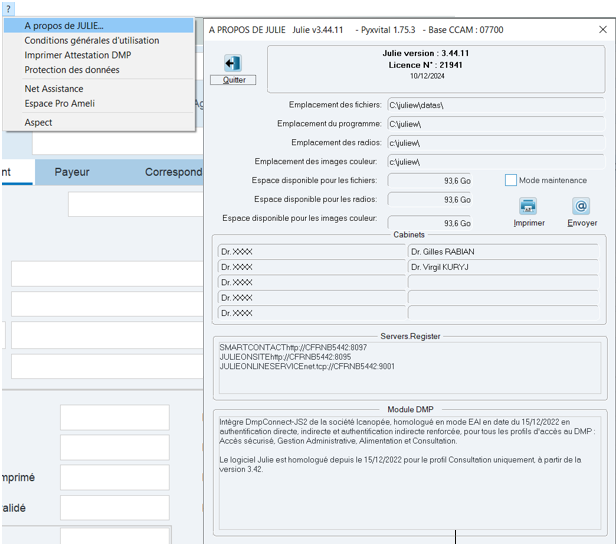Enable the Mode maintenance checkbox
This screenshot has width=616, height=544.
[510, 180]
